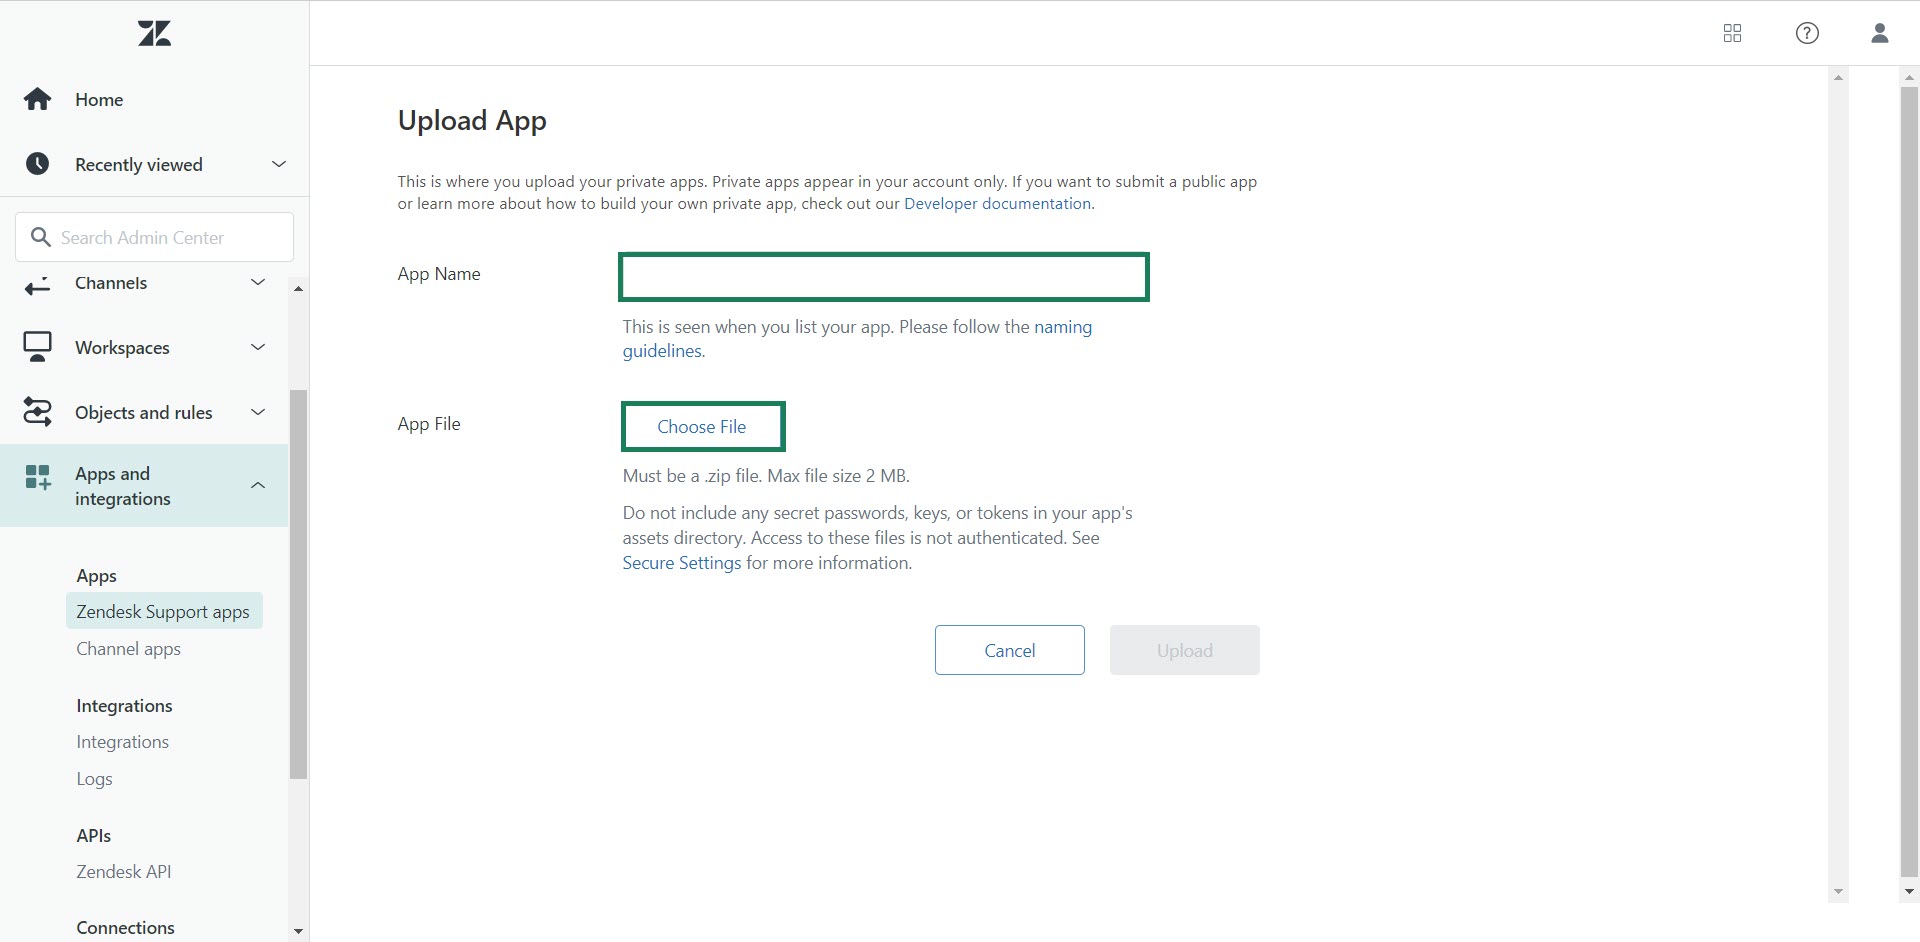
Task: Expand the Recently viewed chevron
Action: pyautogui.click(x=279, y=164)
